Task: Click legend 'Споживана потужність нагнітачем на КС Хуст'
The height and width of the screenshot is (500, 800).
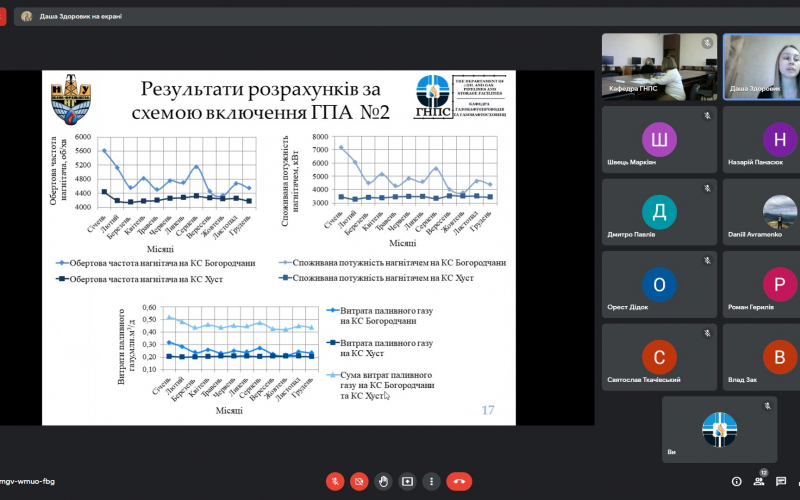Action: point(377,278)
